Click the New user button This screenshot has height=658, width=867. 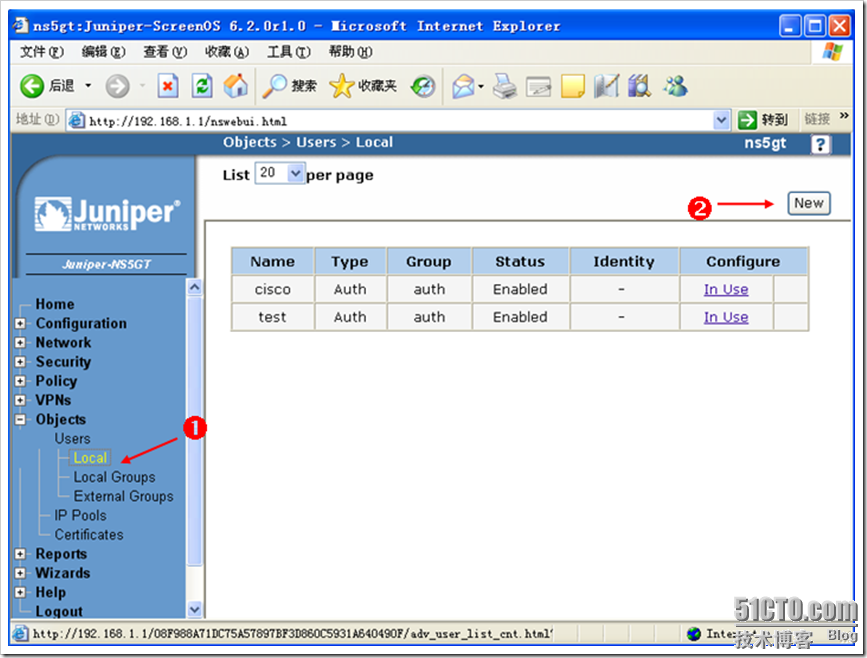click(809, 203)
